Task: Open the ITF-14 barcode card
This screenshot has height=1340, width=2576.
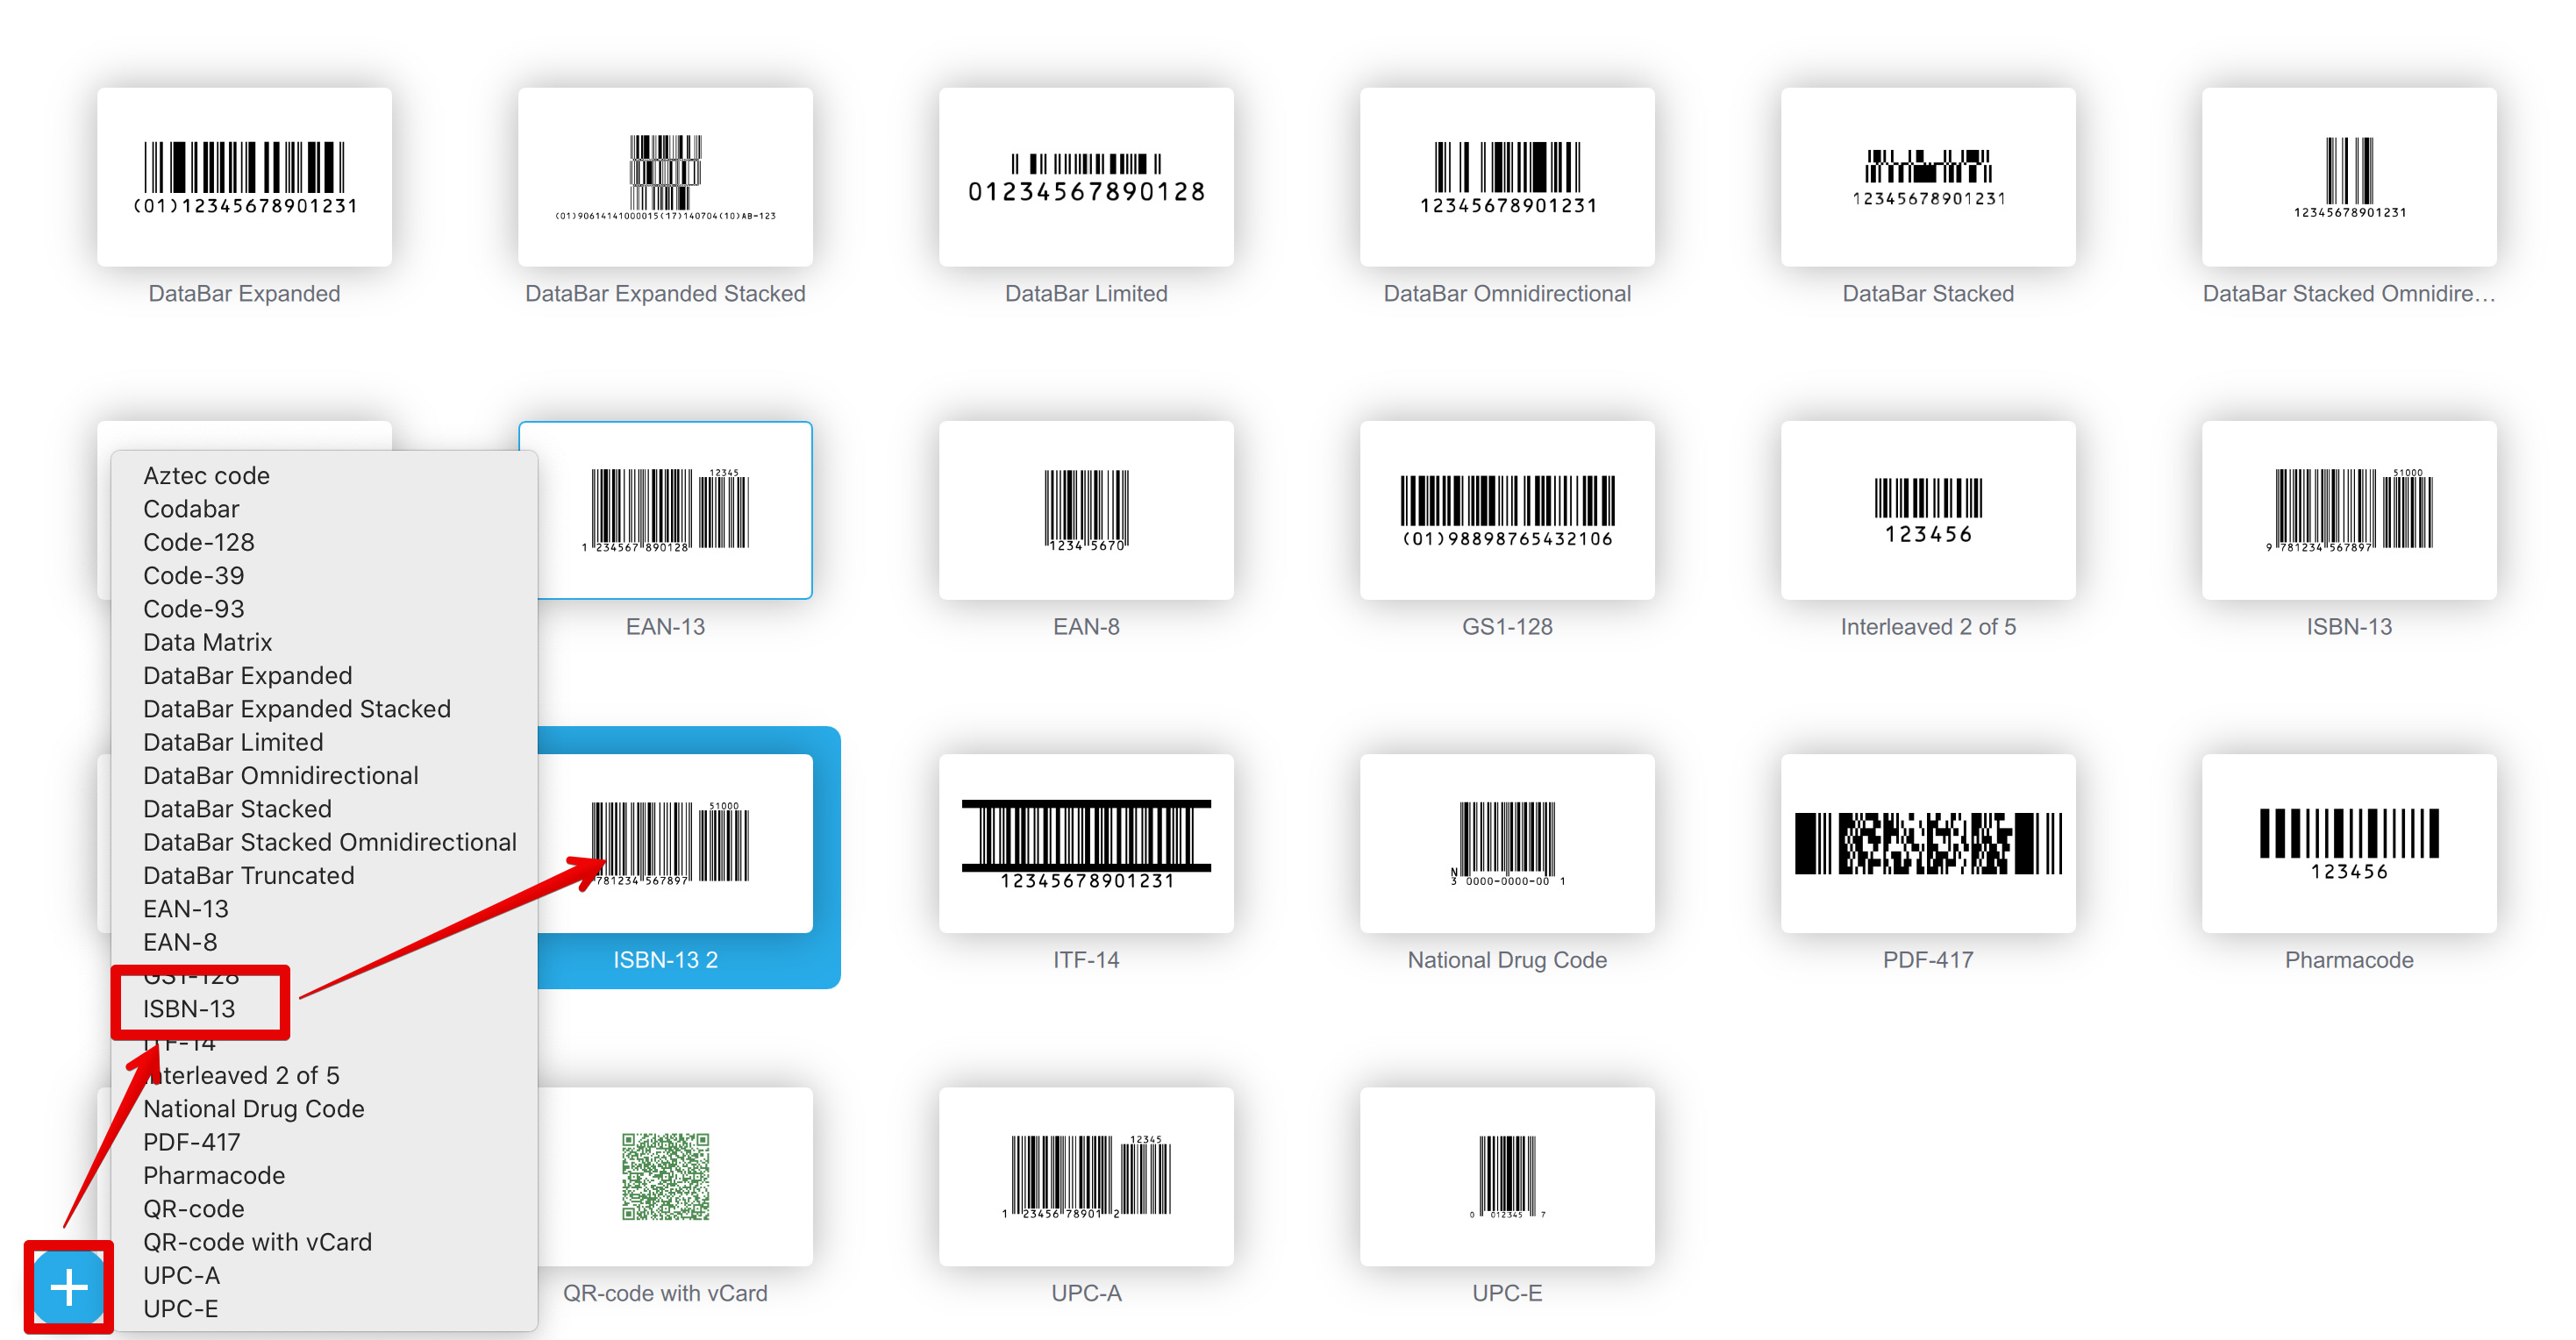Action: point(1086,843)
